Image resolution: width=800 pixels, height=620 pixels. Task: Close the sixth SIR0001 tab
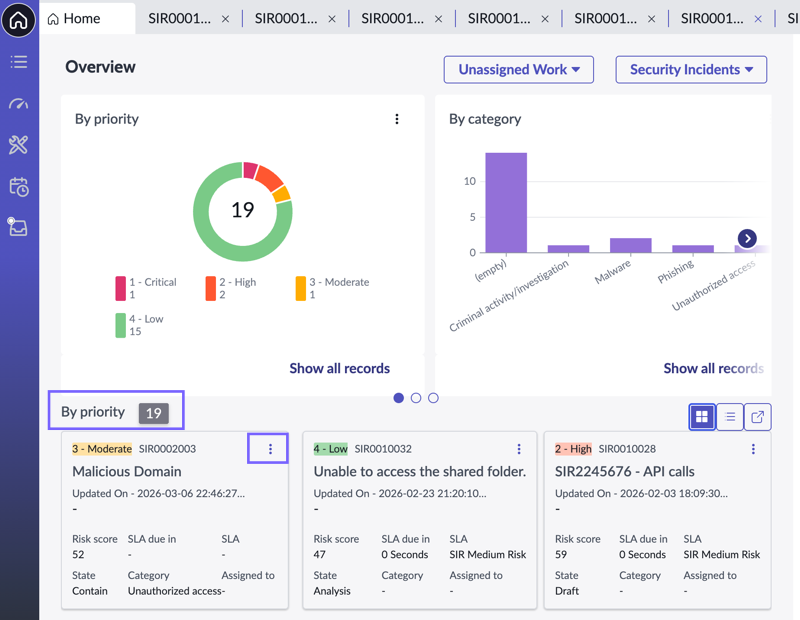758,19
